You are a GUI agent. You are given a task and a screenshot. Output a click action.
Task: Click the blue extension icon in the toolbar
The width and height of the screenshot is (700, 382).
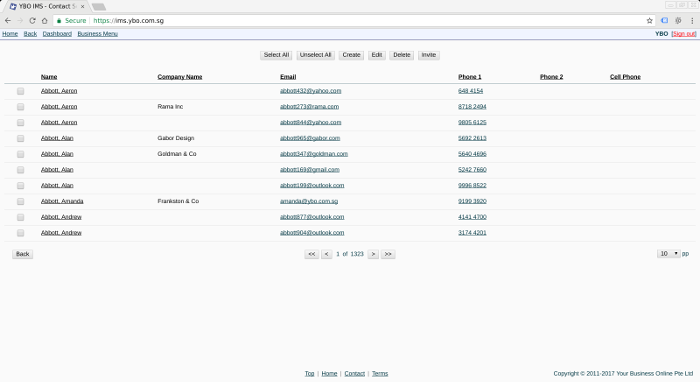coord(664,21)
